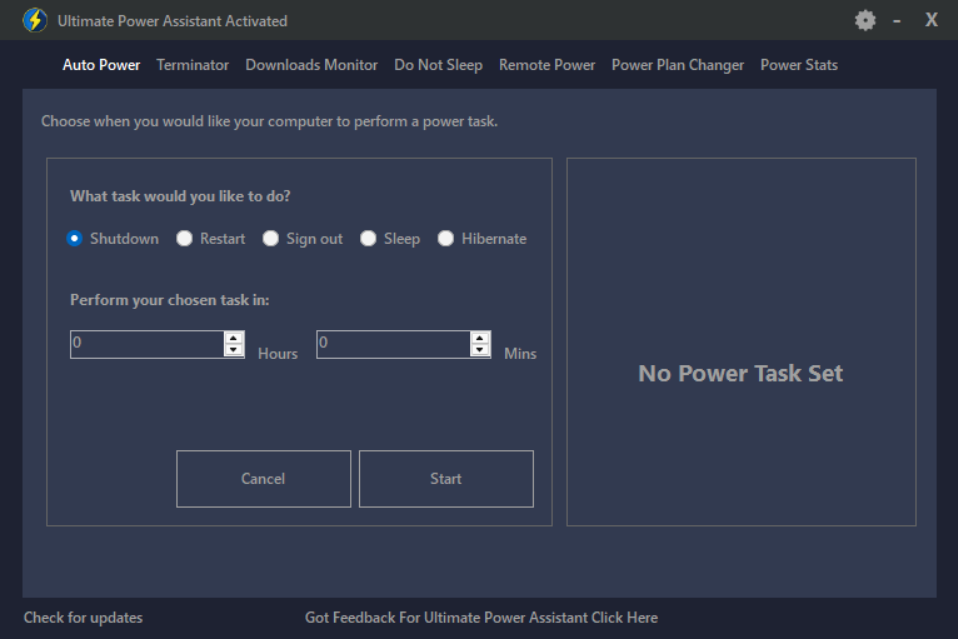Open the Downloads Monitor tab
The height and width of the screenshot is (639, 958).
click(312, 65)
